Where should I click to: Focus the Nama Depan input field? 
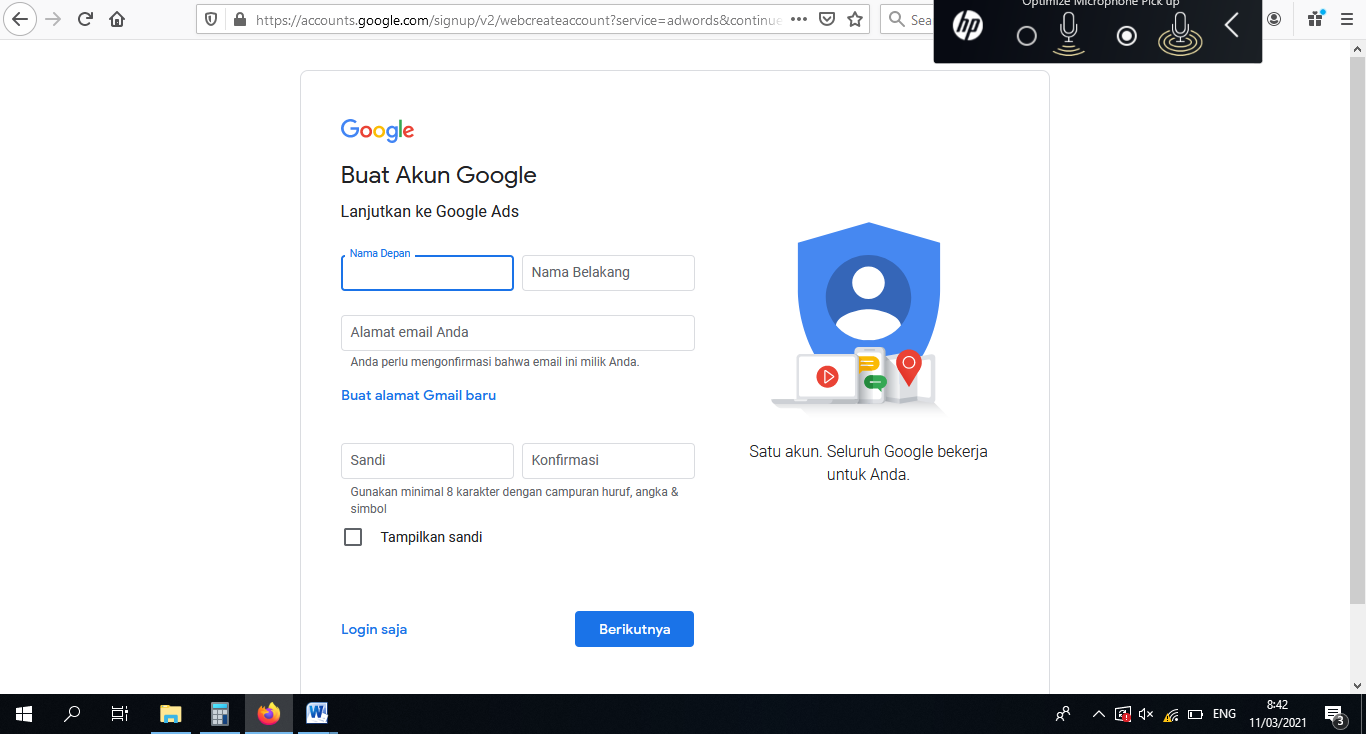[427, 273]
